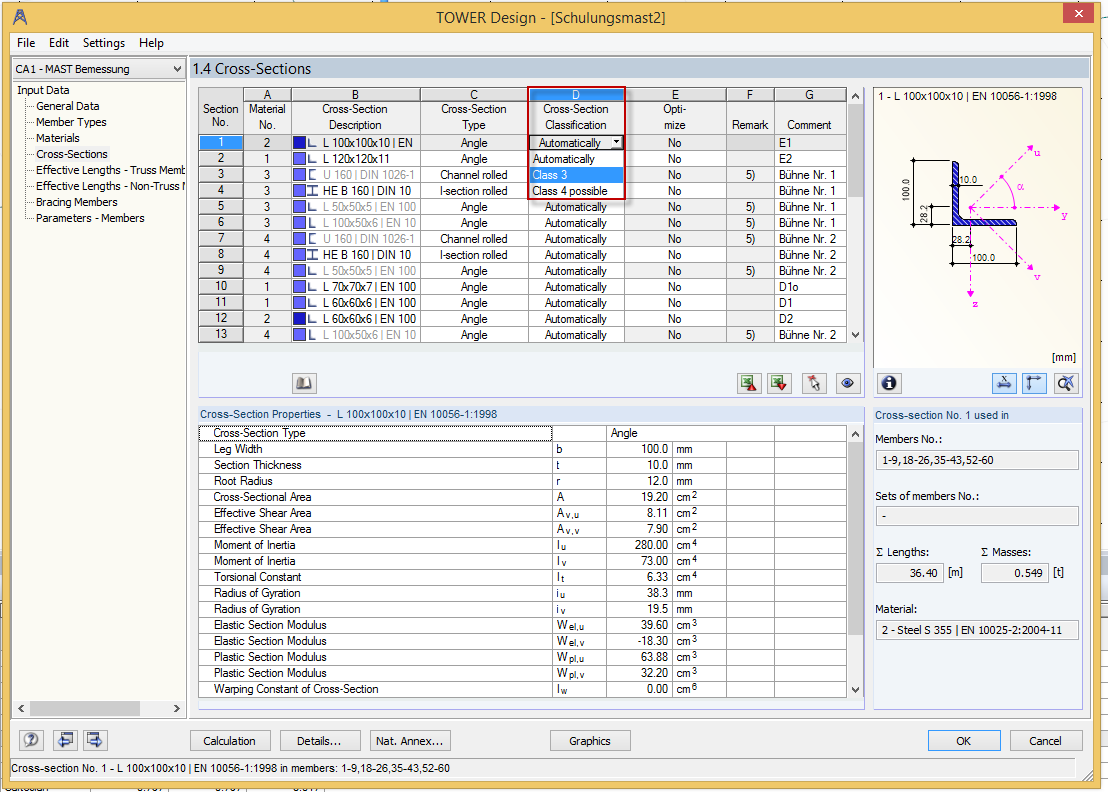Click the help question mark icon
Image resolution: width=1108 pixels, height=792 pixels.
(31, 741)
